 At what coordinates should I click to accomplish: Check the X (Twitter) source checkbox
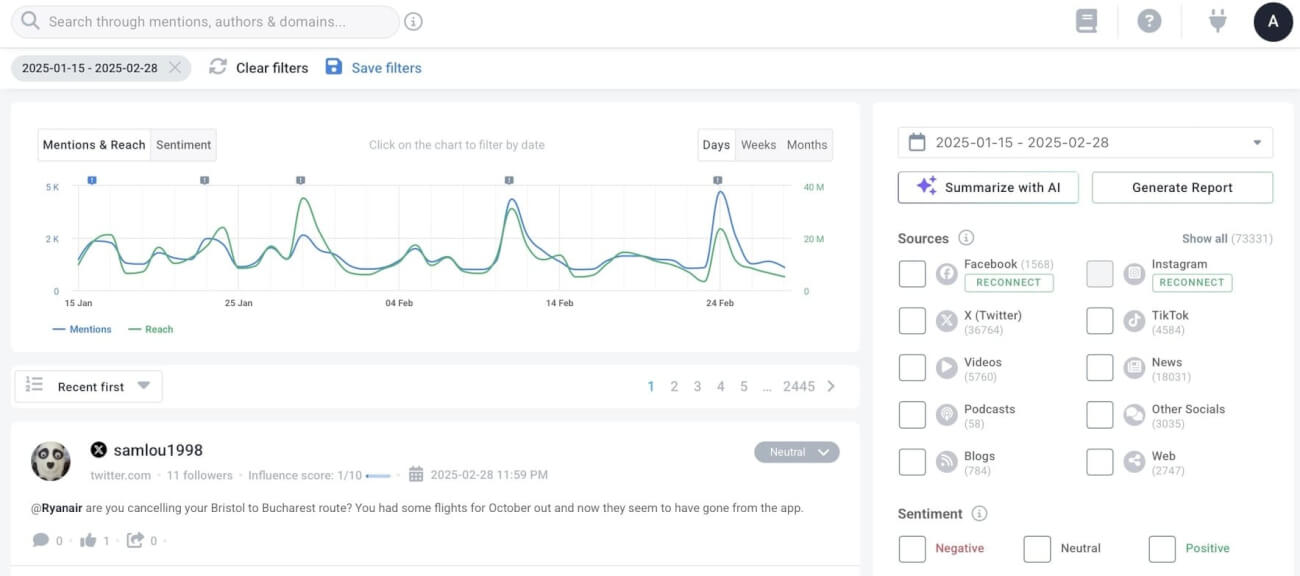911,320
